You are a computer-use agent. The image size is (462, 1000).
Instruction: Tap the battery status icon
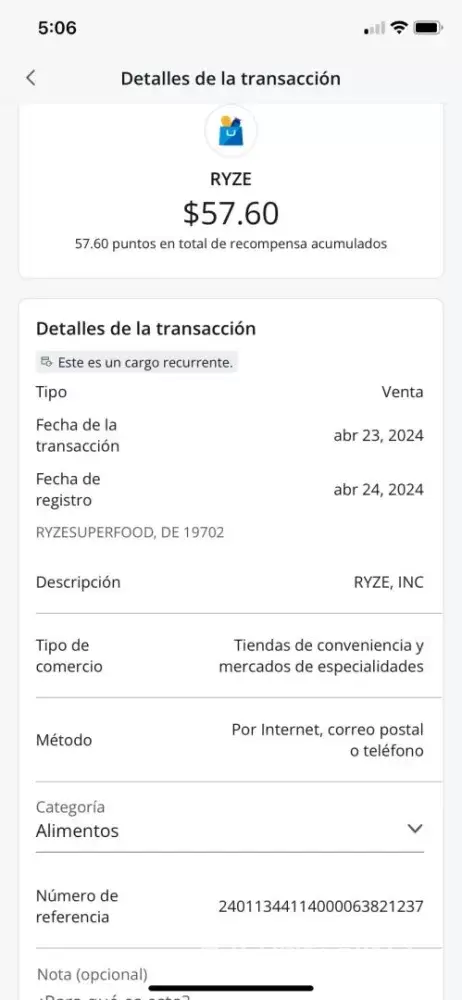coord(428,28)
